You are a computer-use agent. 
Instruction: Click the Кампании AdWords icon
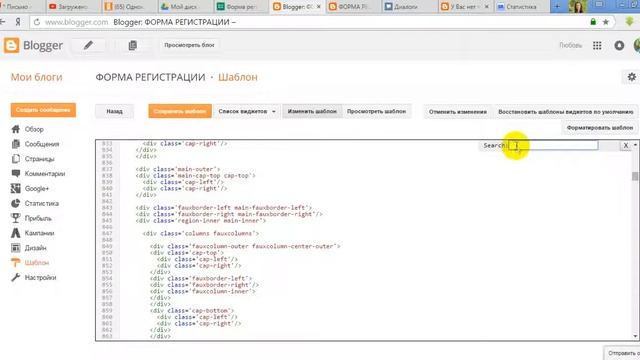tap(16, 233)
